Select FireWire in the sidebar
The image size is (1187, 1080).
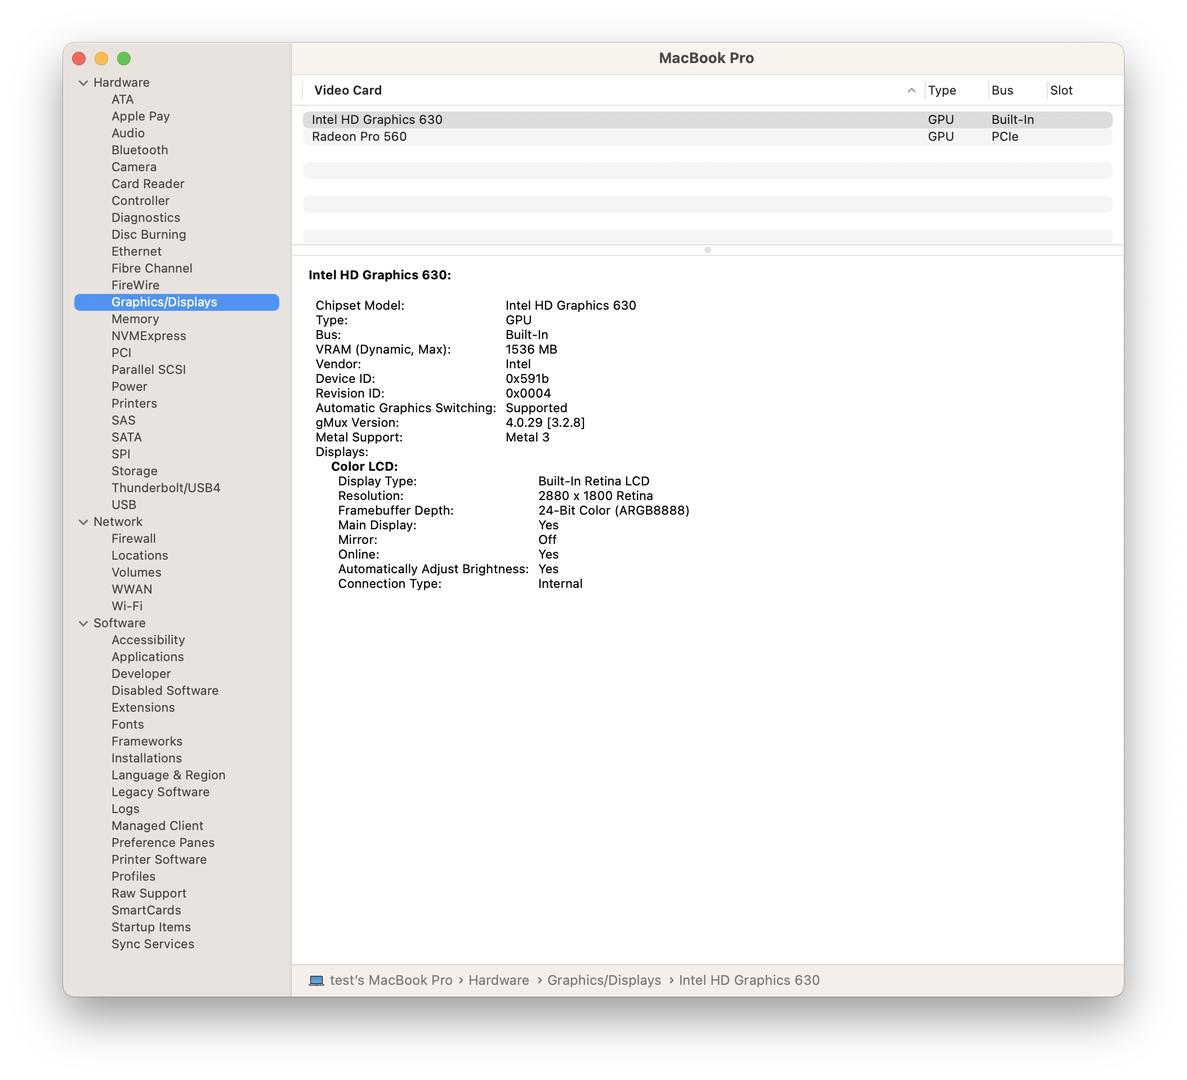click(136, 285)
